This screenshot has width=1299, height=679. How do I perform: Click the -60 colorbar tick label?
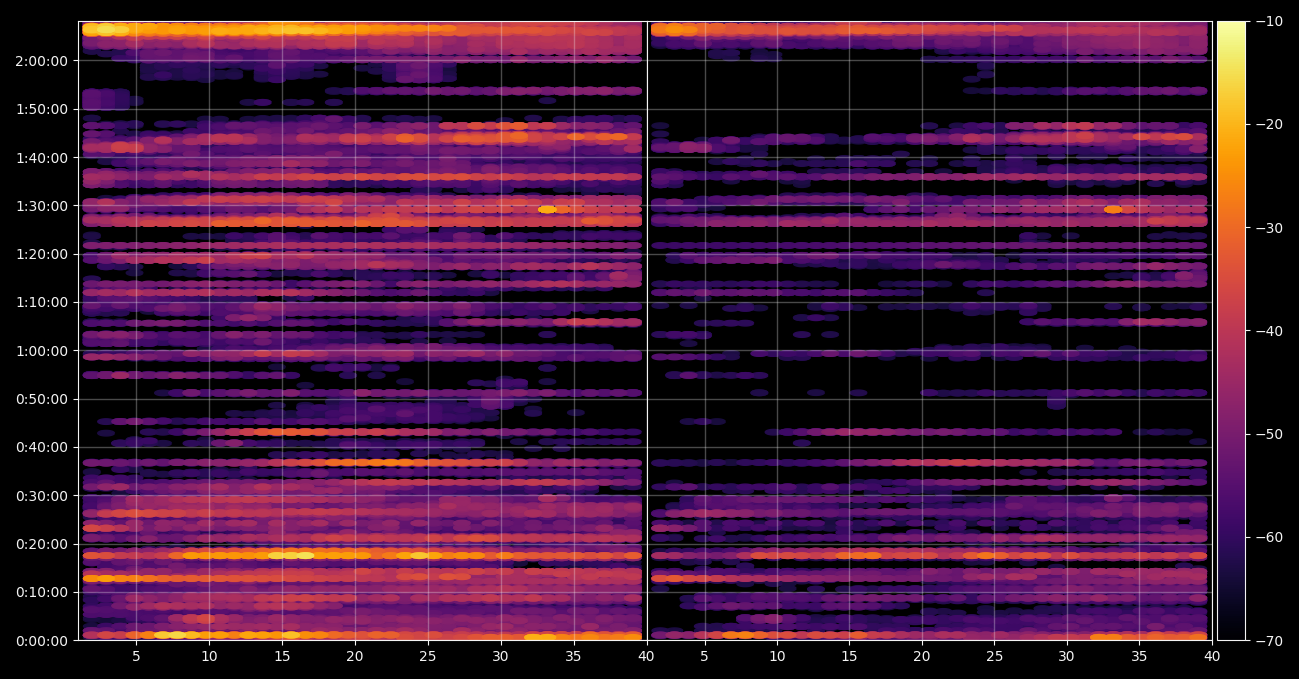pos(1269,537)
